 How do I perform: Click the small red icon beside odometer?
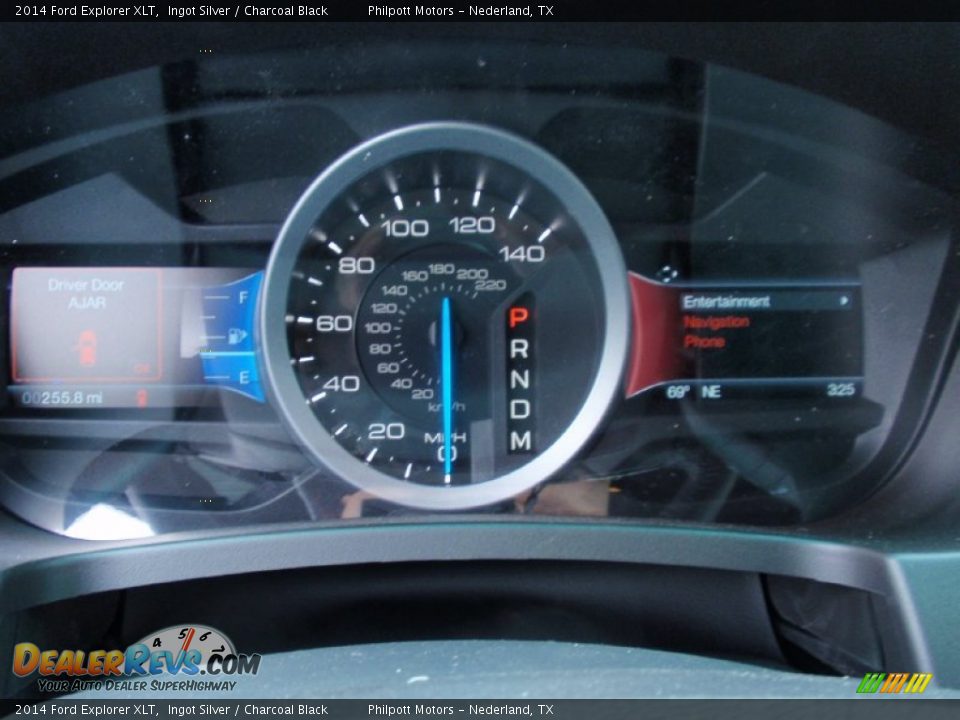pos(142,398)
